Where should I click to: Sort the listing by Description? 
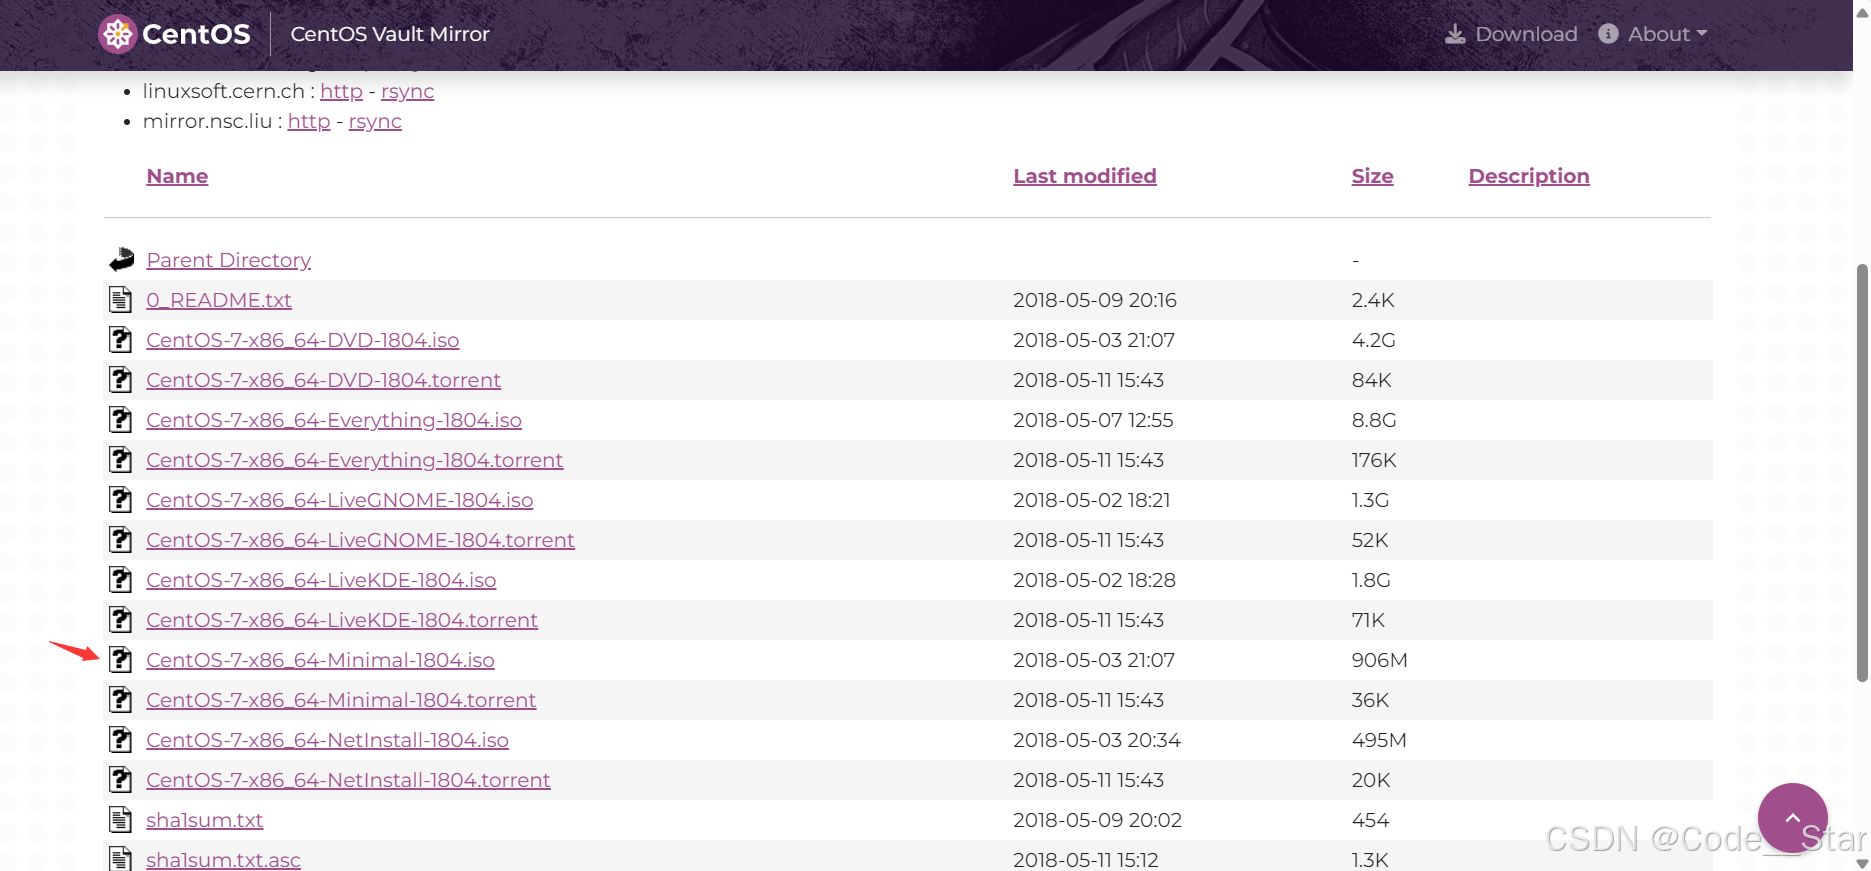(x=1529, y=176)
